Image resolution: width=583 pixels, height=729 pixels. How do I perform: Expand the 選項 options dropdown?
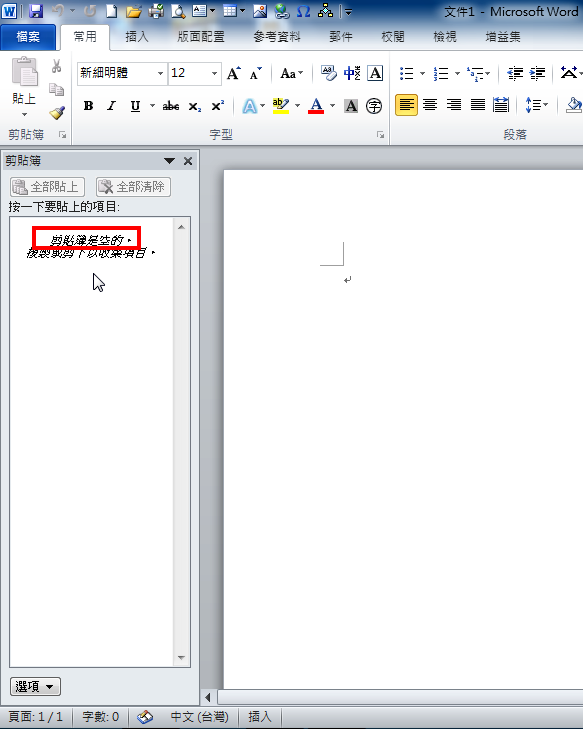tap(35, 686)
